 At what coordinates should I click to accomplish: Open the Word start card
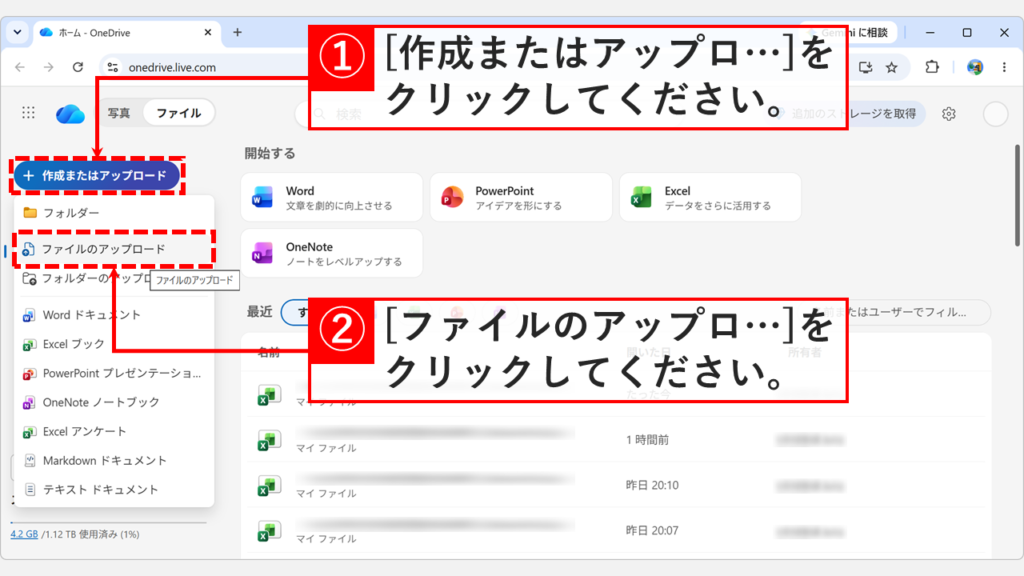point(332,197)
